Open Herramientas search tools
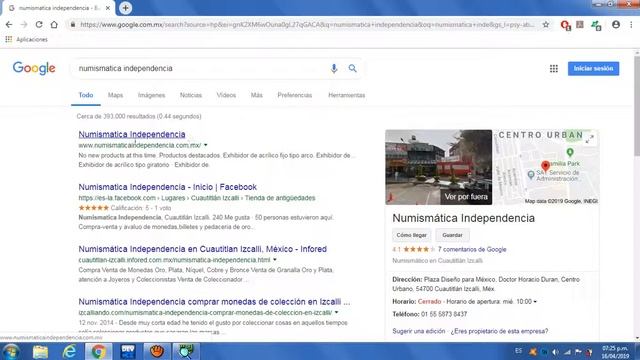The image size is (640, 360). pyautogui.click(x=347, y=95)
